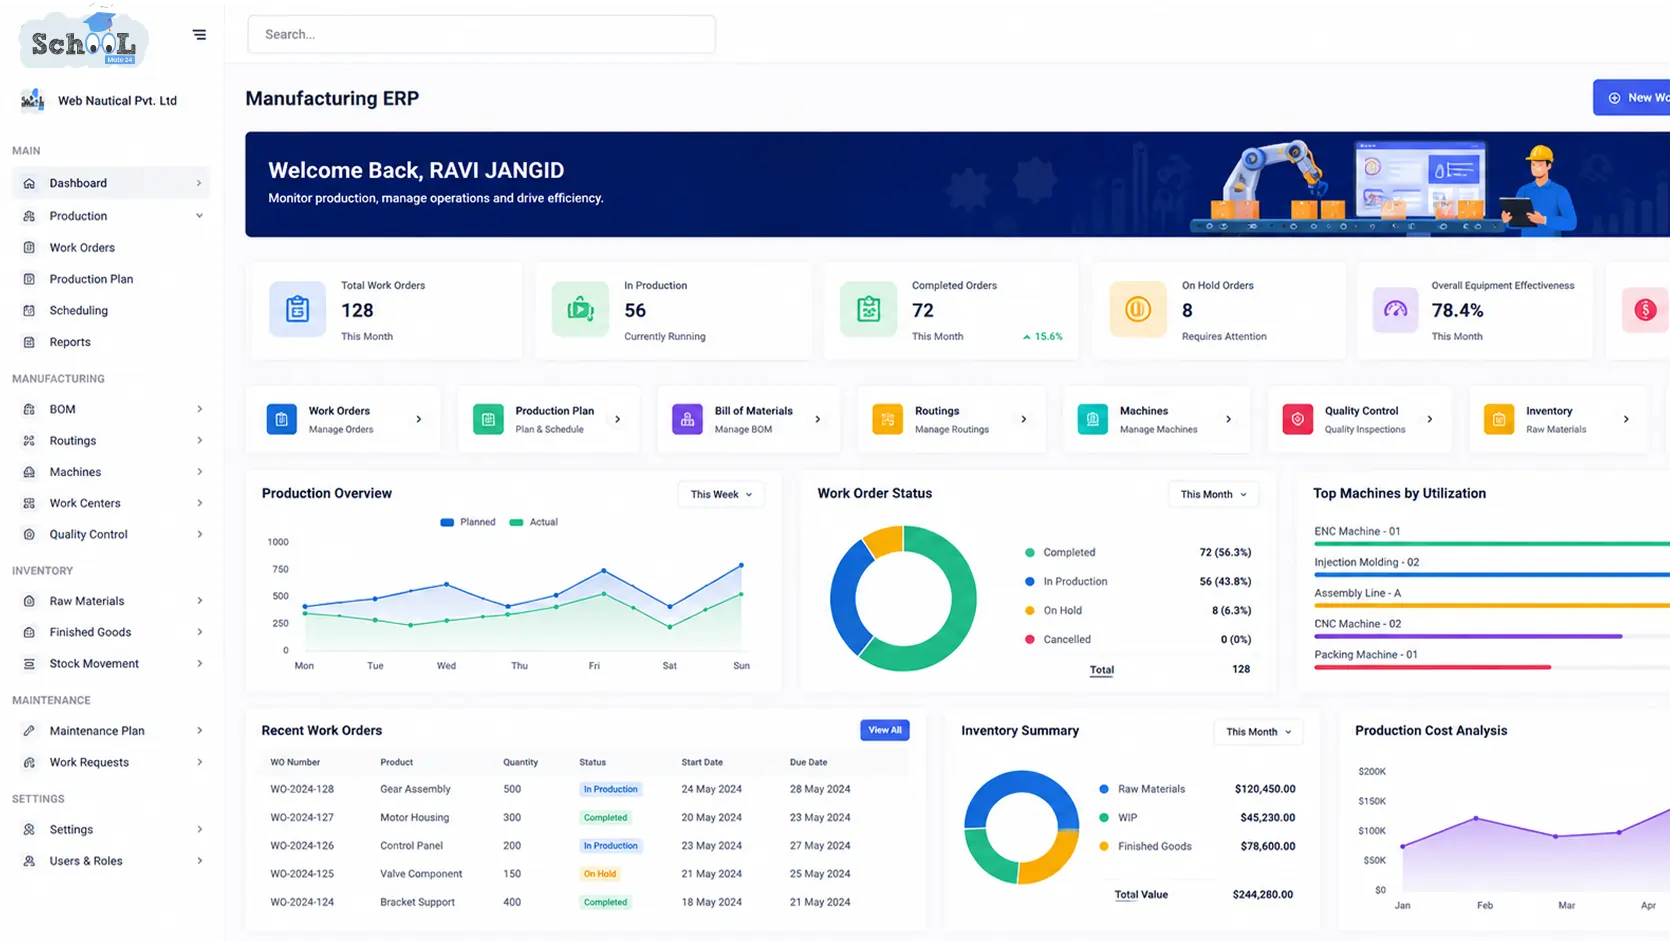Collapse the Production sidebar menu chevron
The image size is (1671, 941).
coord(199,216)
